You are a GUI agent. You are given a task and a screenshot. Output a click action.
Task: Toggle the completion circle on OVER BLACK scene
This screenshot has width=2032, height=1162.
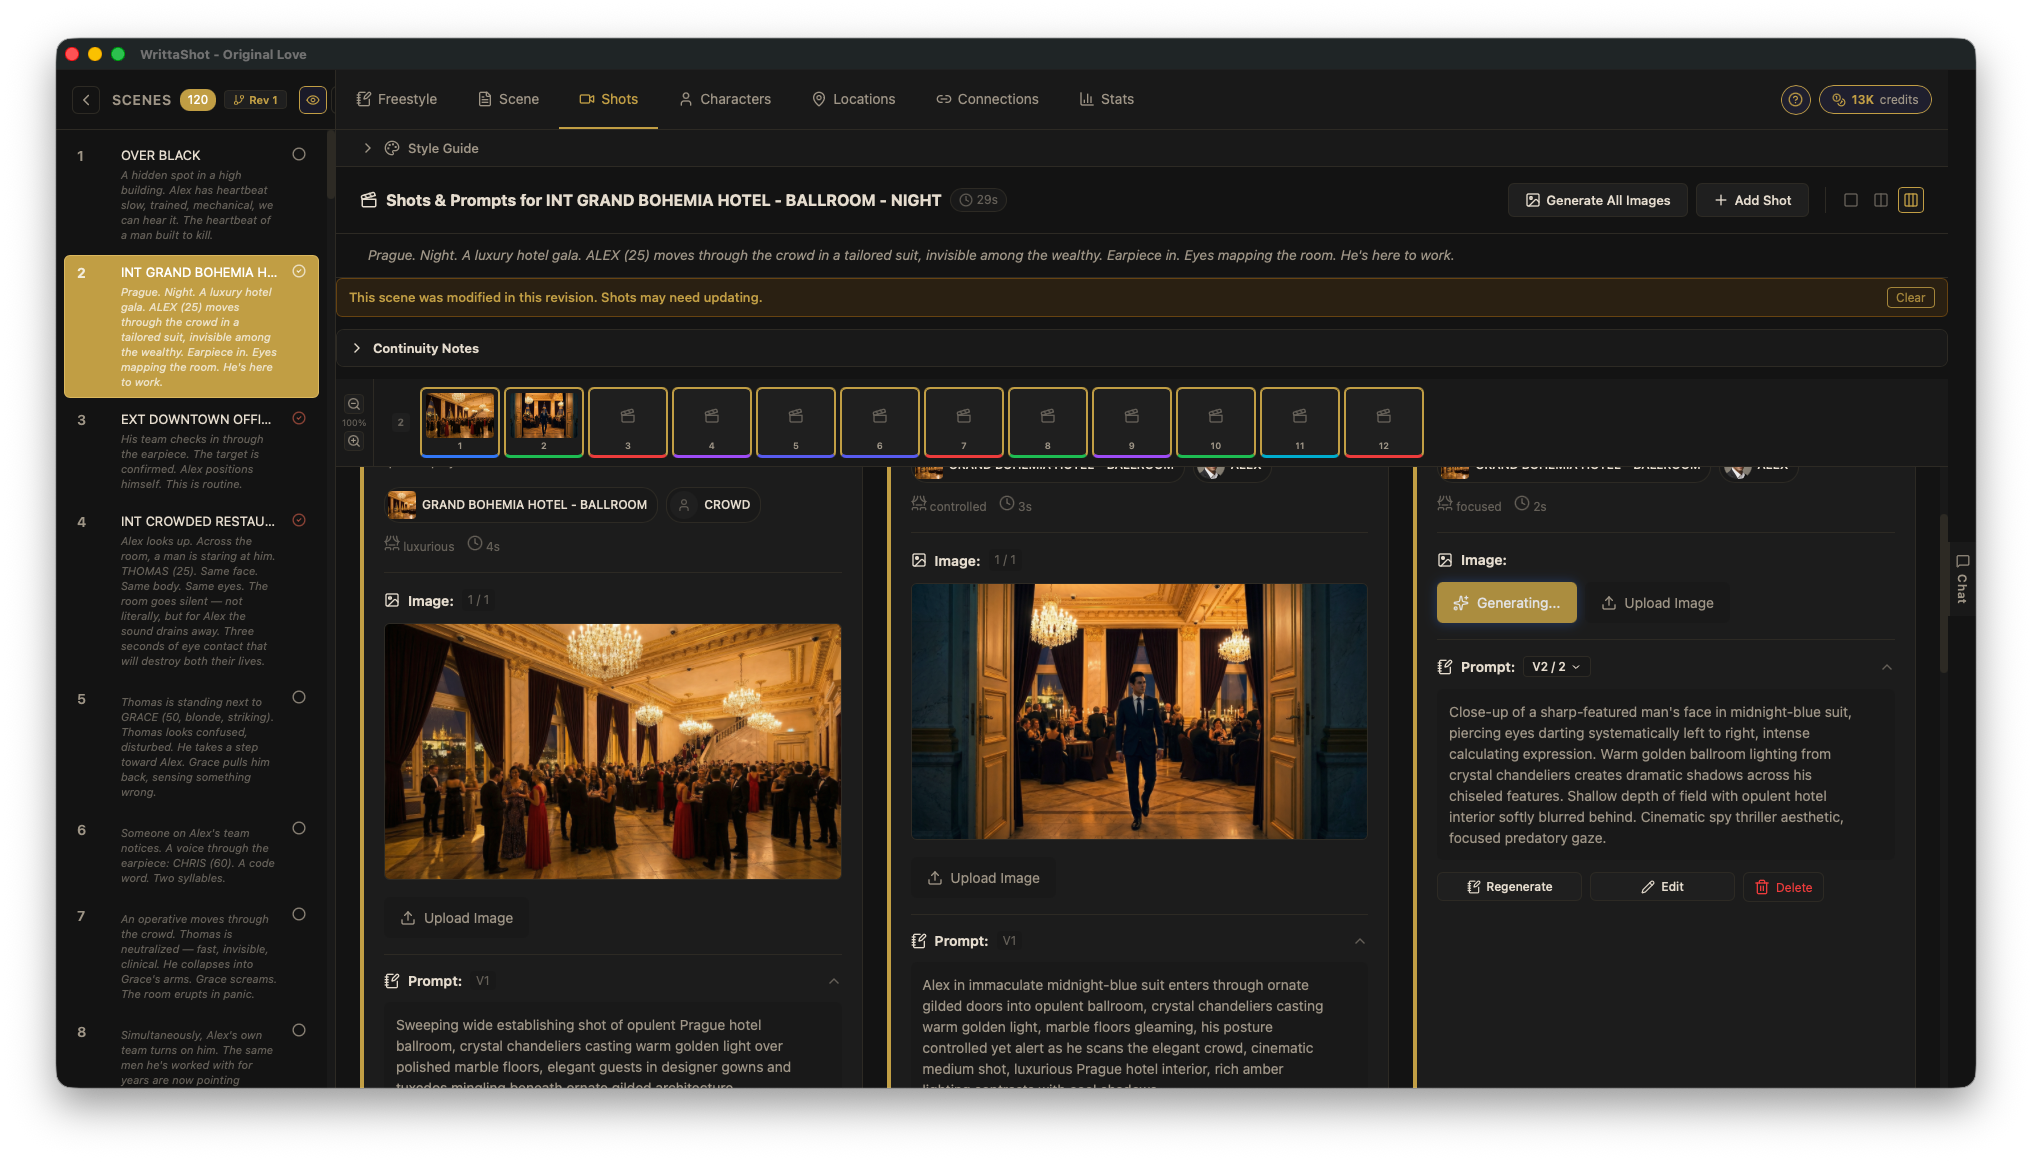[x=299, y=154]
